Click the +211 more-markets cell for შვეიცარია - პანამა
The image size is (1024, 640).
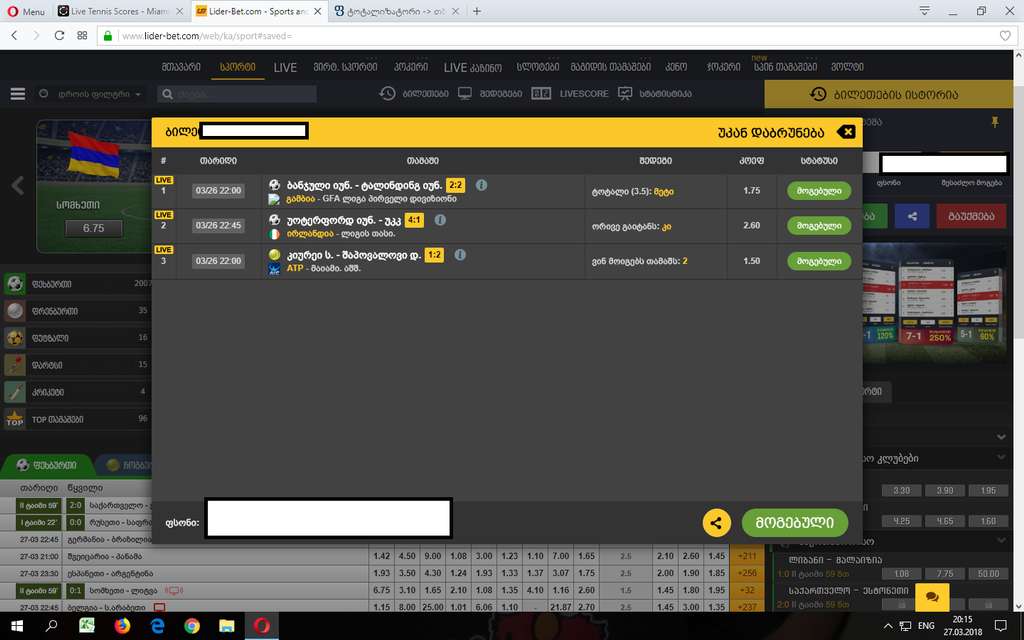747,556
